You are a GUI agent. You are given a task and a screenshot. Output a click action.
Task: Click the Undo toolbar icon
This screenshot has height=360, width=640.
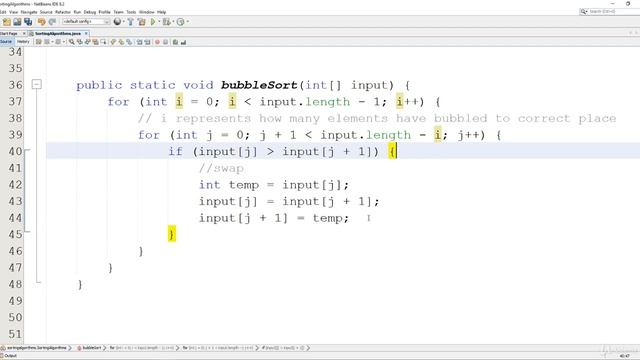tap(42, 22)
